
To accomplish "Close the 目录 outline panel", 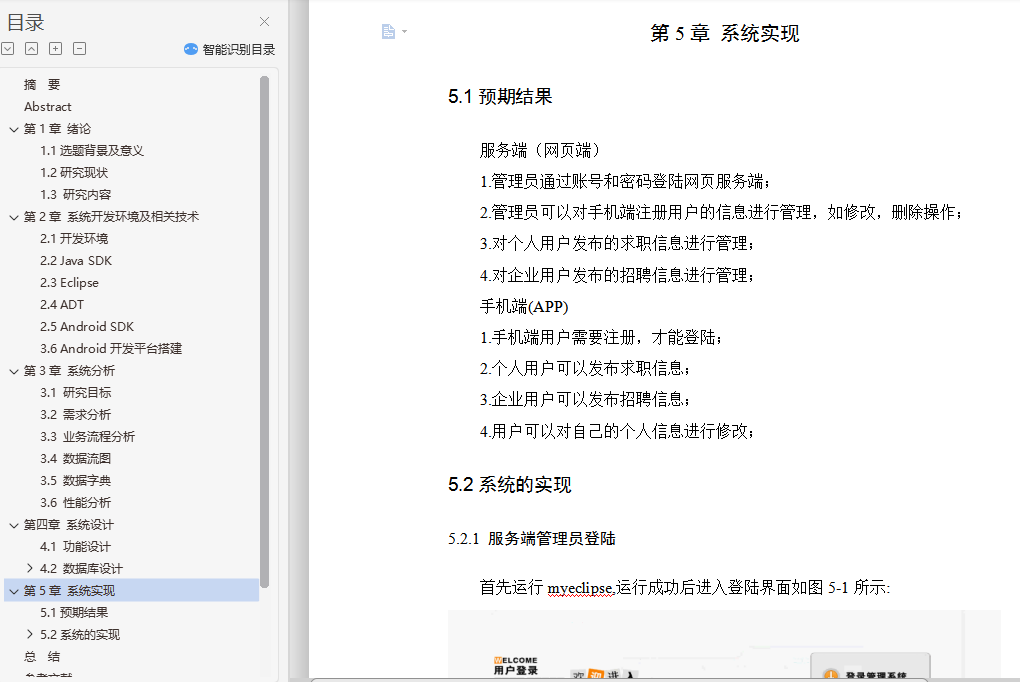I will pos(264,21).
